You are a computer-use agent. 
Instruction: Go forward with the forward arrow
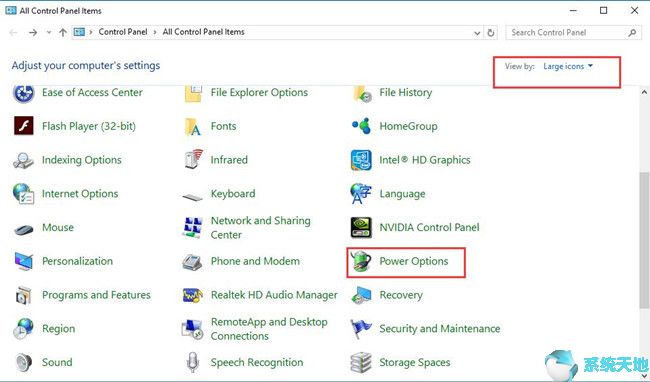33,32
